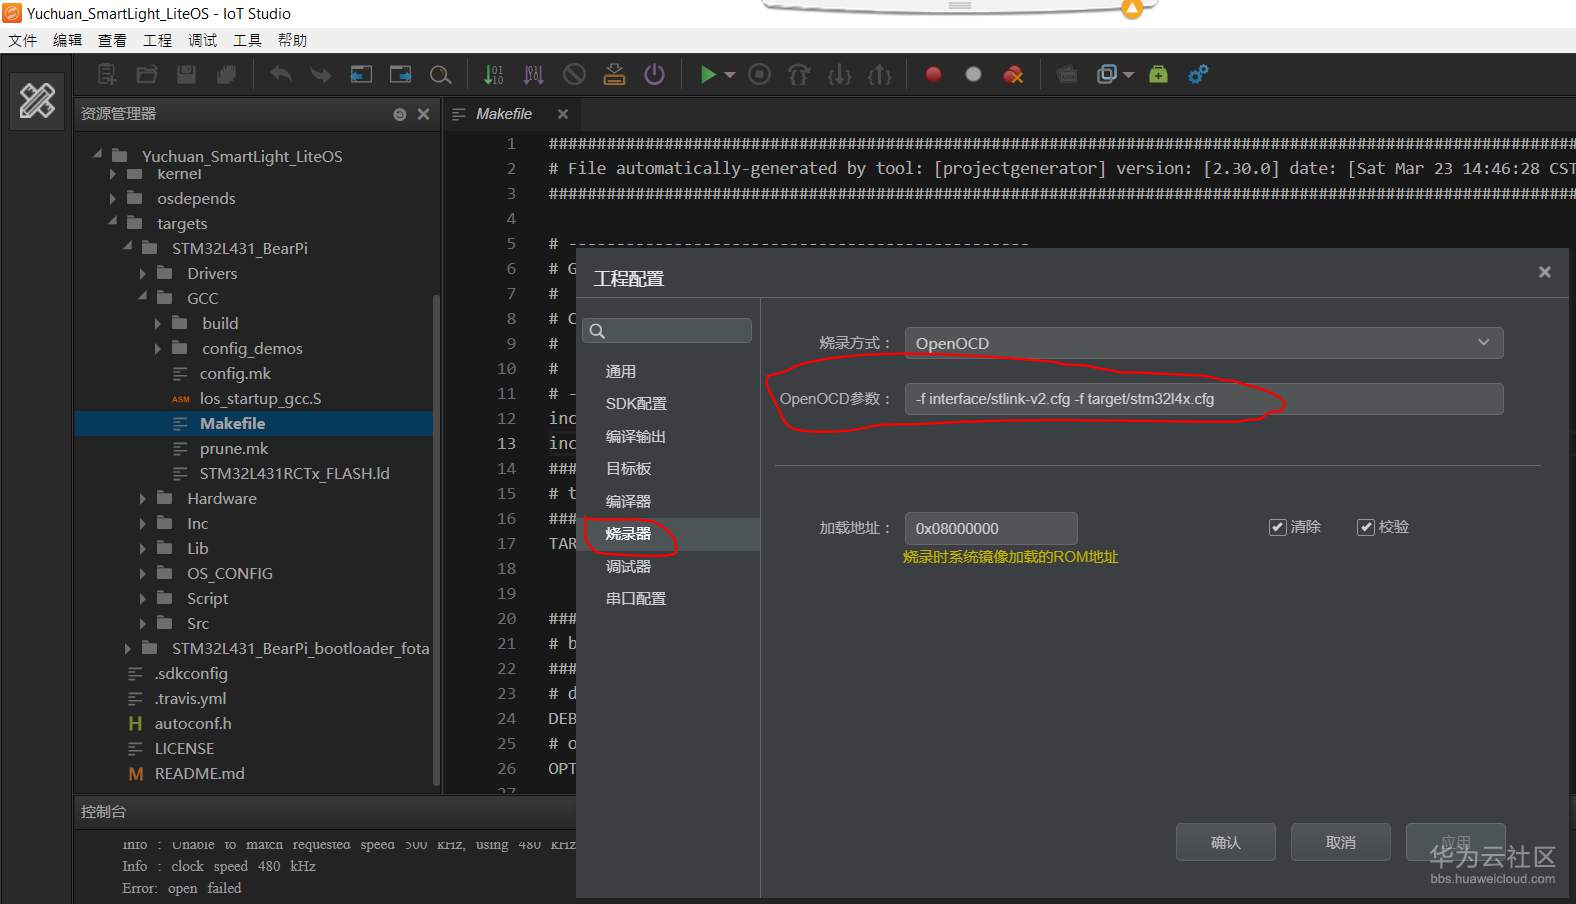Click the step over debug icon
1576x904 pixels.
coord(799,74)
